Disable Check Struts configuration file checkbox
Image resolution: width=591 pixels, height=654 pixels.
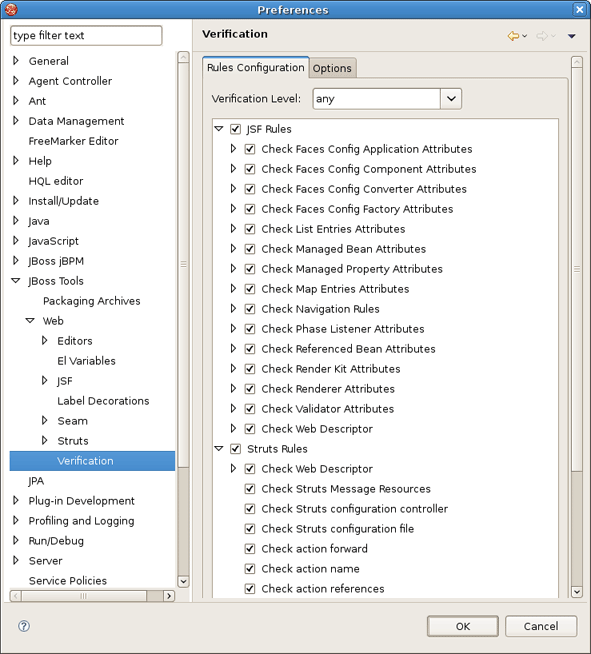click(250, 528)
